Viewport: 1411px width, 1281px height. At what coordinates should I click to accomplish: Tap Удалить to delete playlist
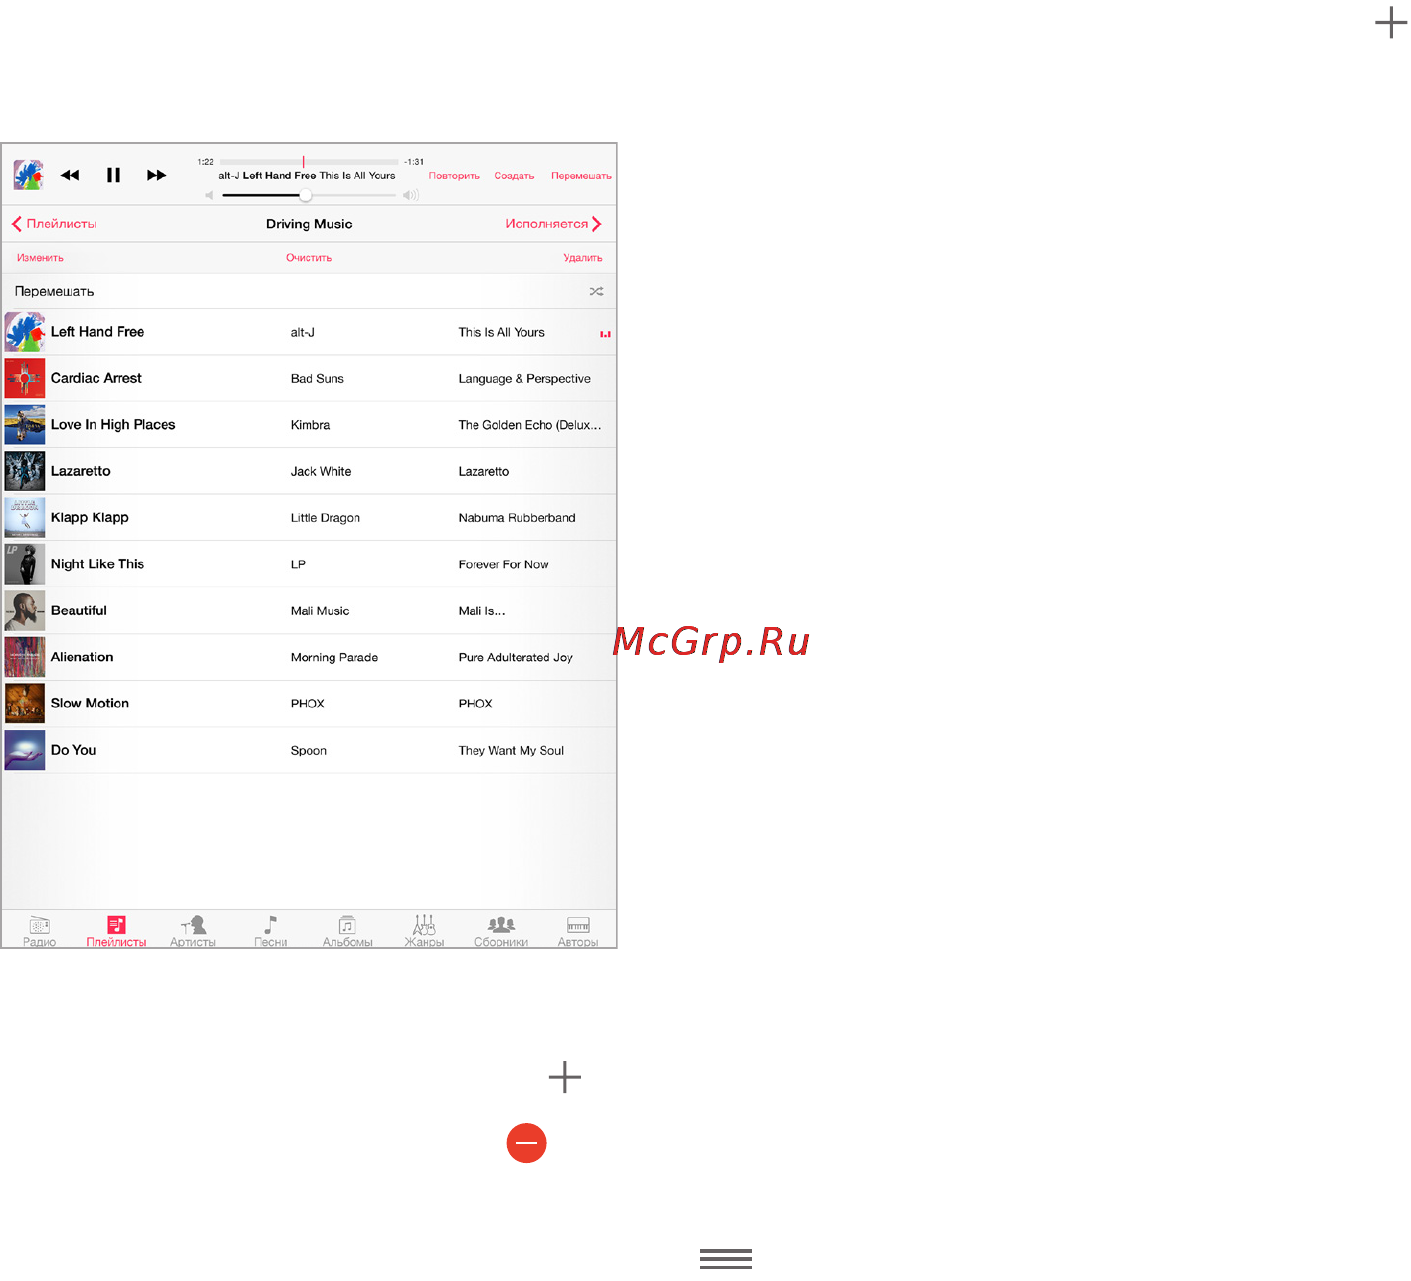pos(583,258)
